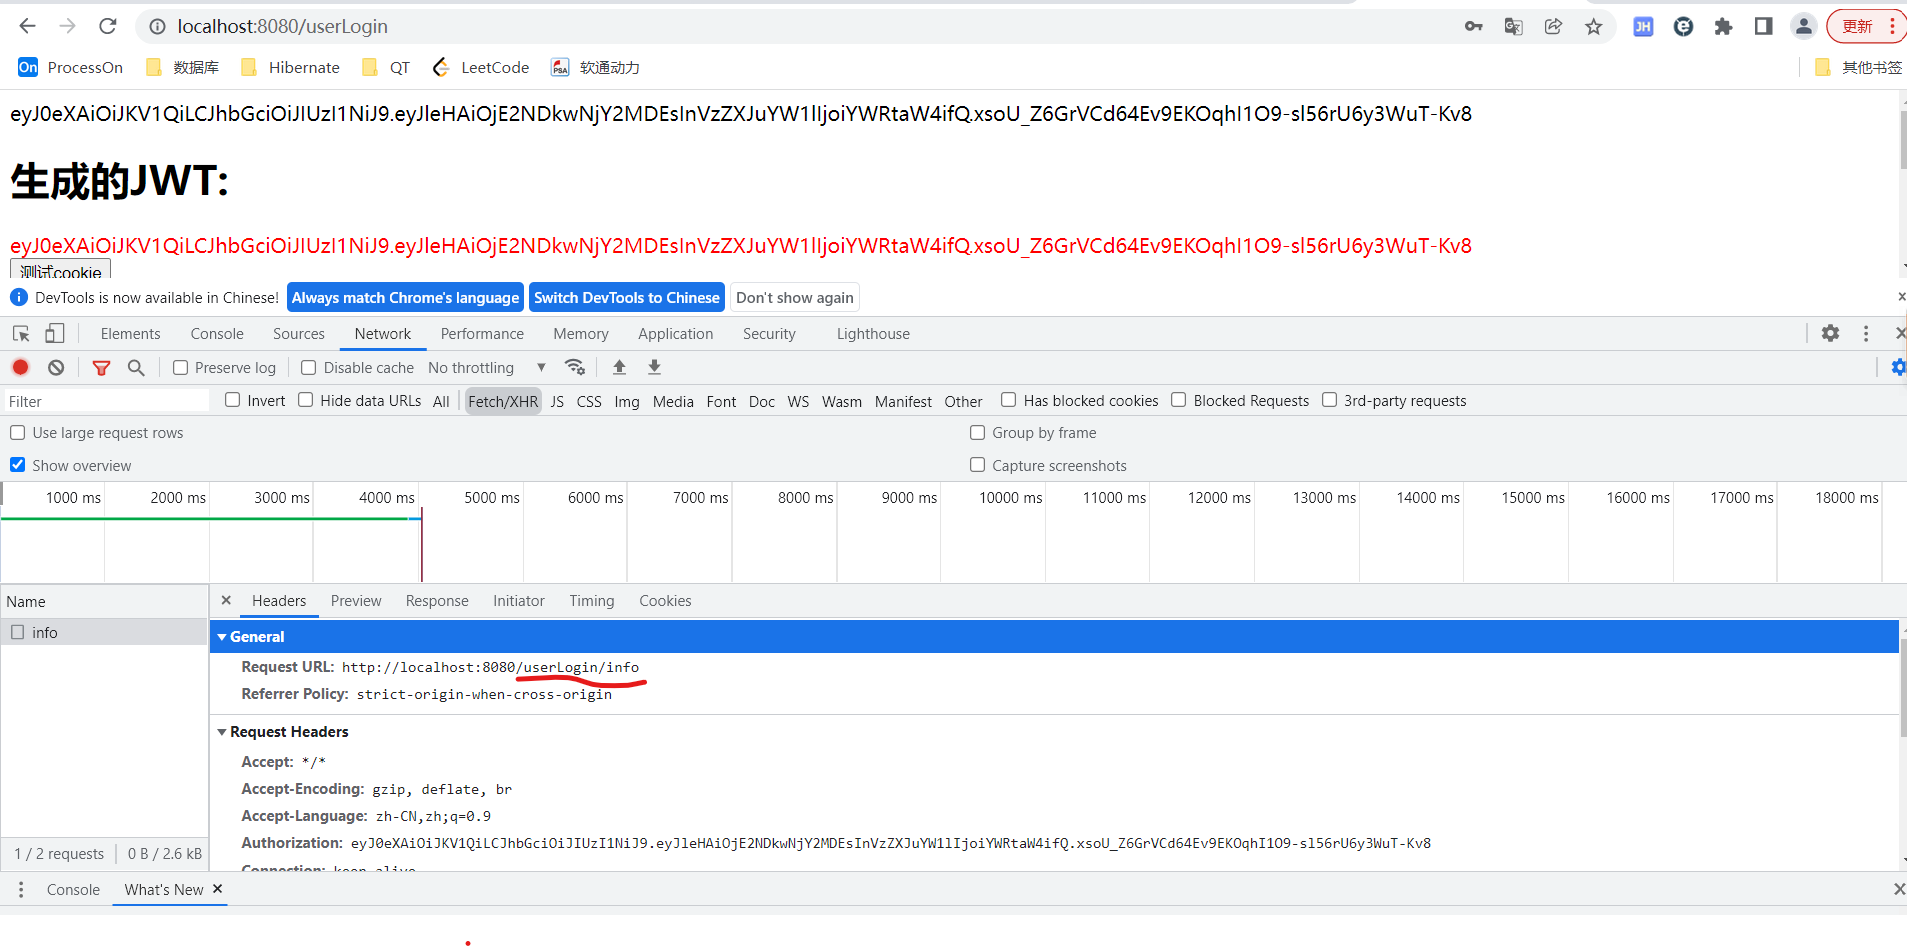Toggle the device toolbar icon

tap(55, 334)
